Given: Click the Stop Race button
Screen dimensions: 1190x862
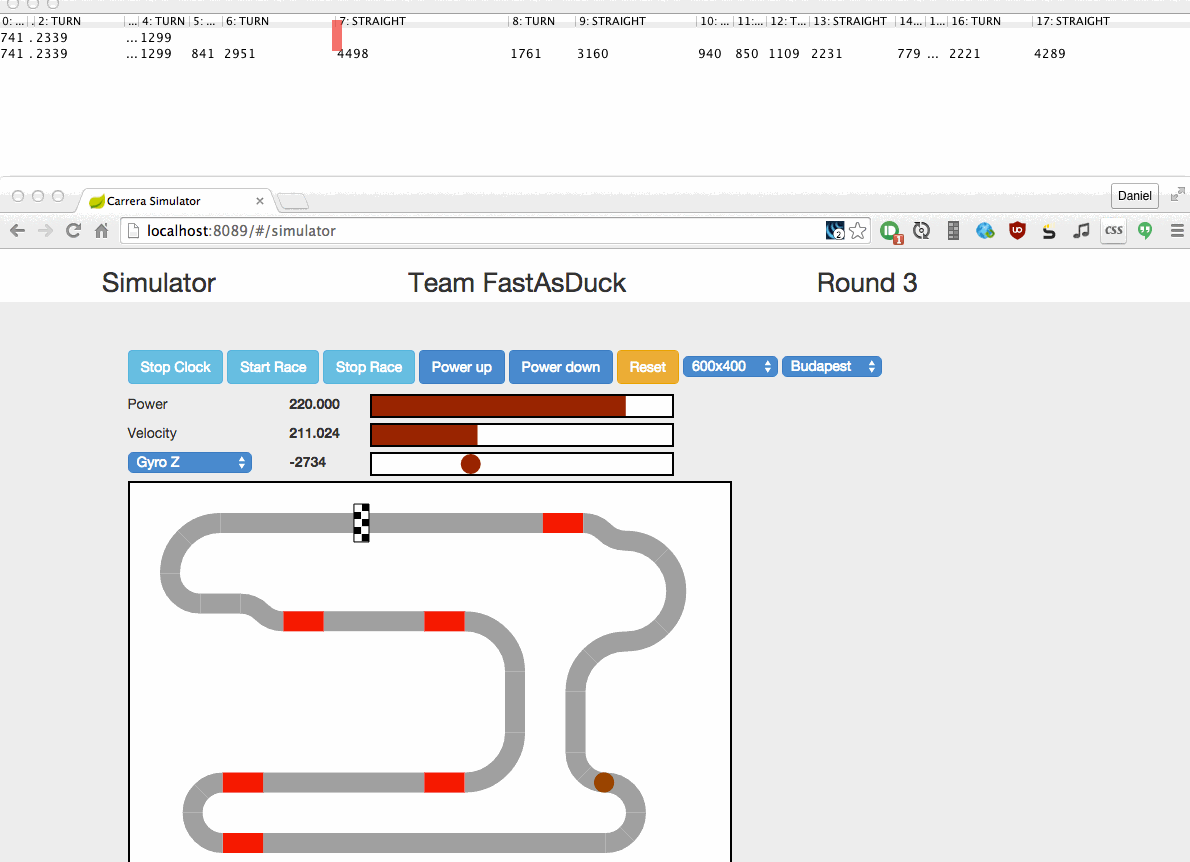Looking at the screenshot, I should point(369,367).
